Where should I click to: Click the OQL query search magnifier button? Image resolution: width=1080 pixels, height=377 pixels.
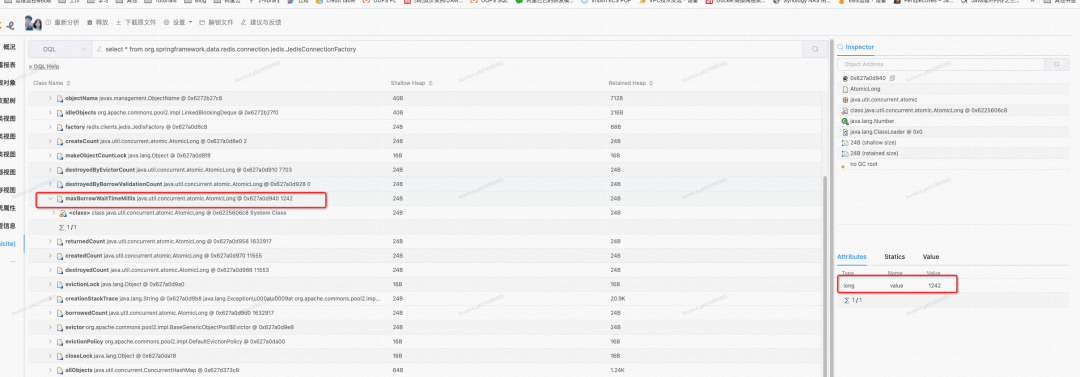815,50
